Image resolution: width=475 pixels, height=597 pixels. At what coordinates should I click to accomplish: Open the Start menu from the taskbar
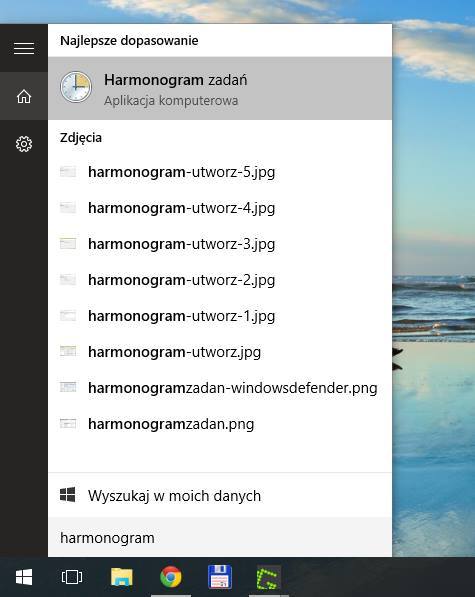[24, 577]
